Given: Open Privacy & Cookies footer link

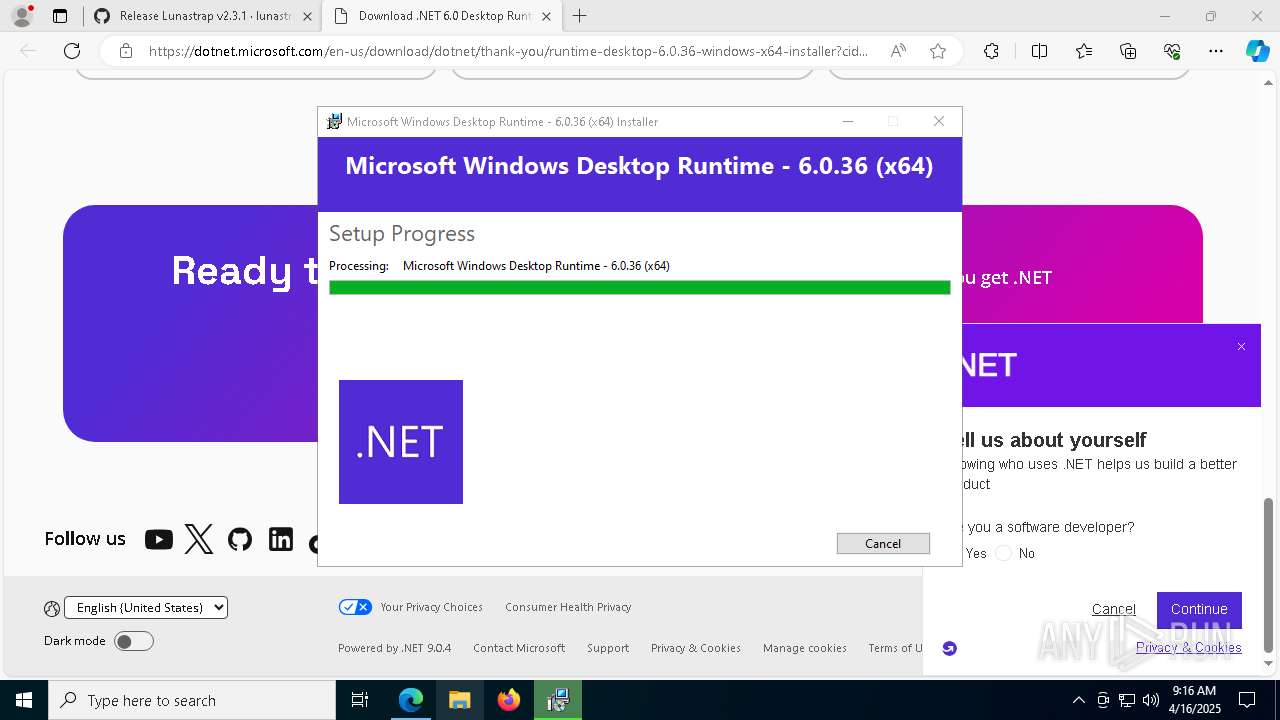Looking at the screenshot, I should point(696,648).
